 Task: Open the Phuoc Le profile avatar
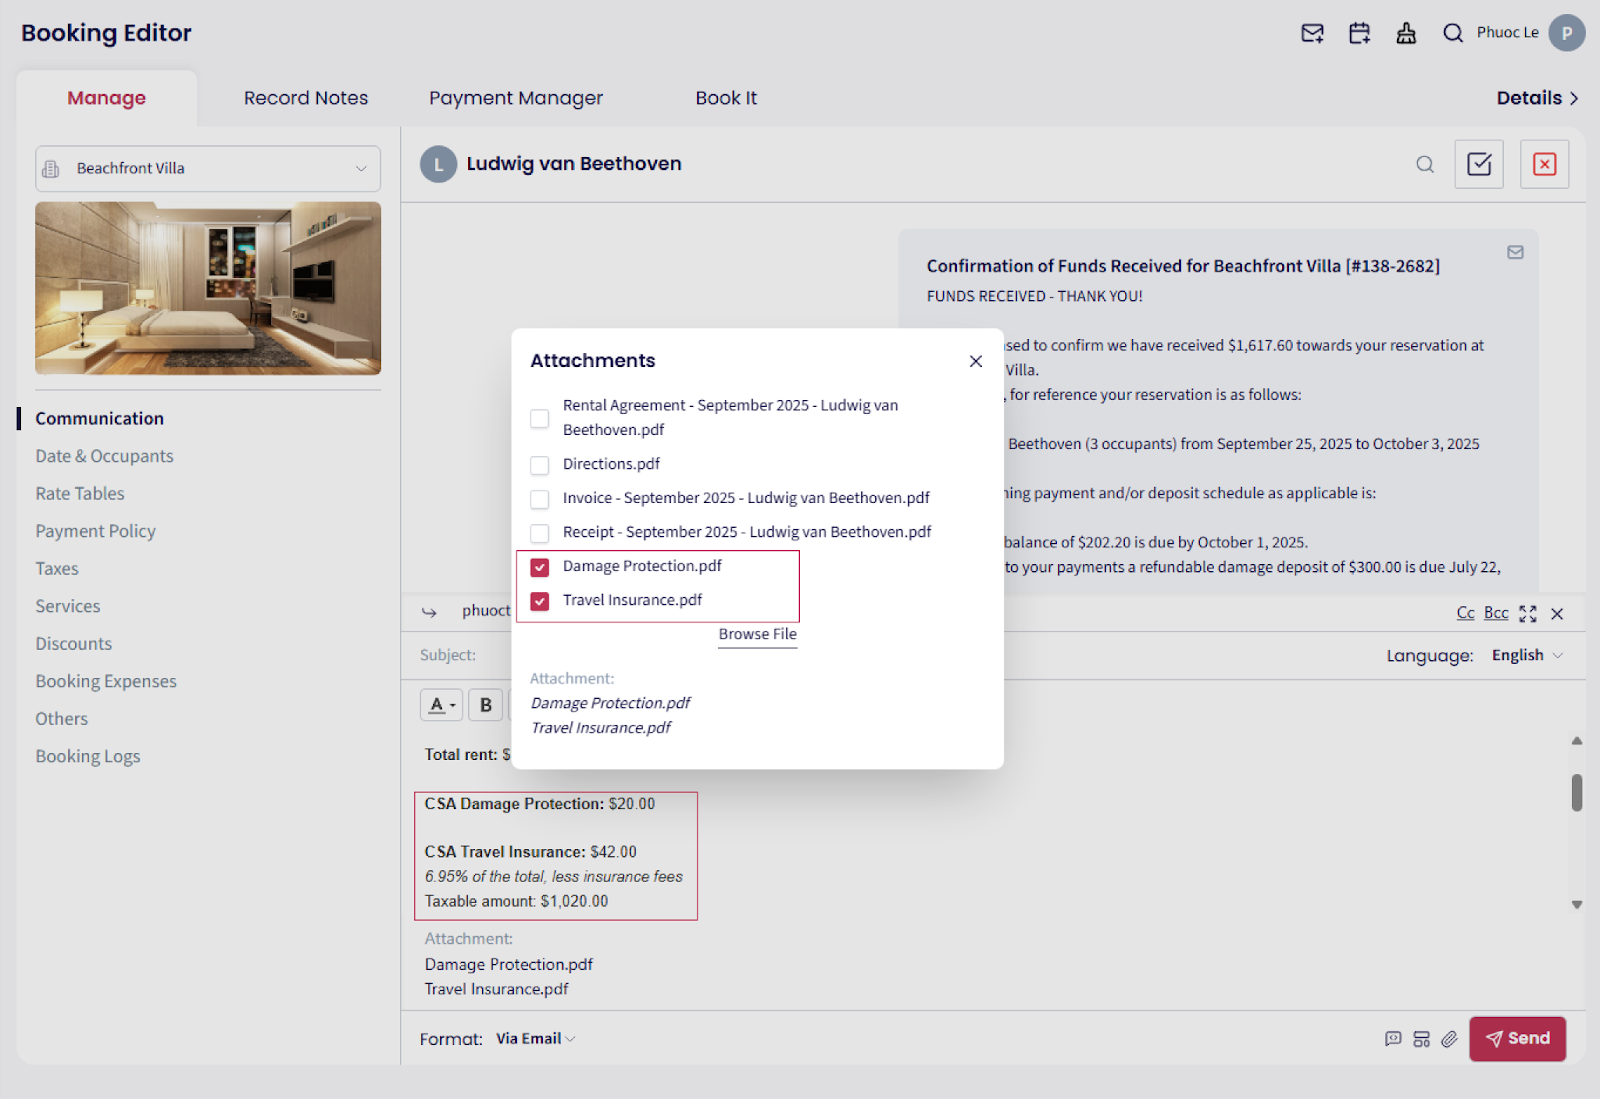coord(1567,33)
